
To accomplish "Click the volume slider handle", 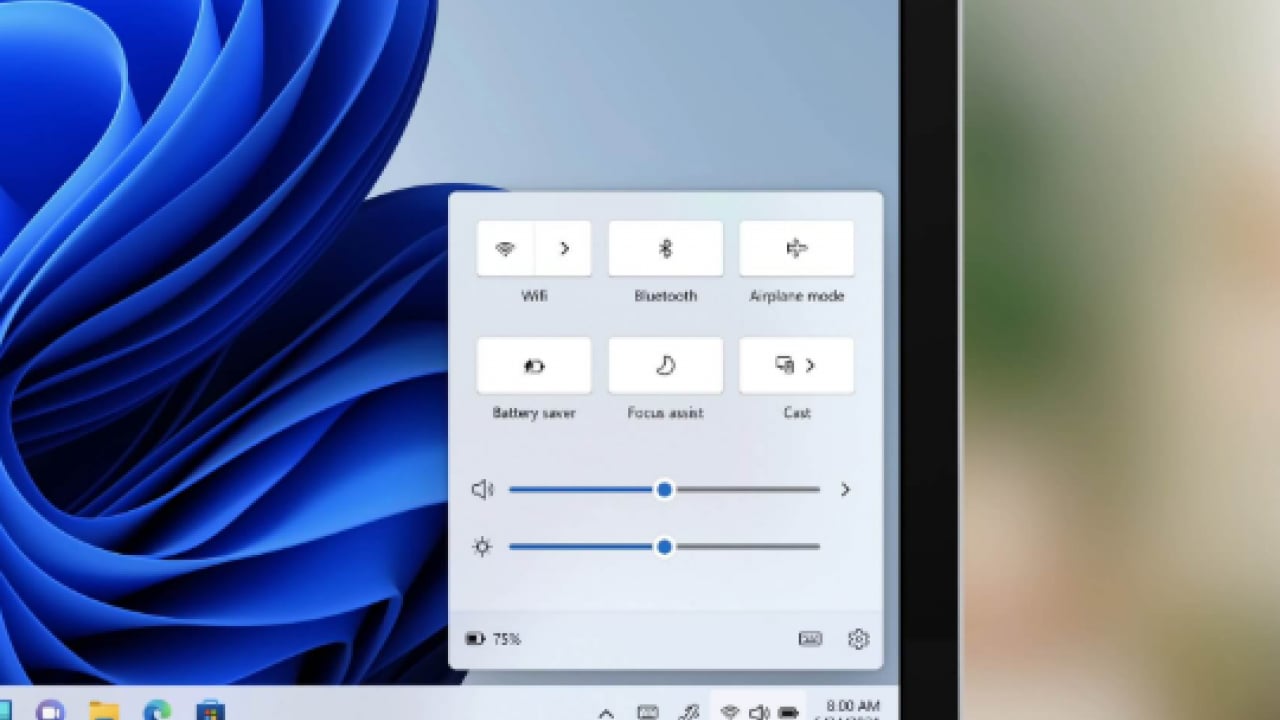I will (x=665, y=489).
